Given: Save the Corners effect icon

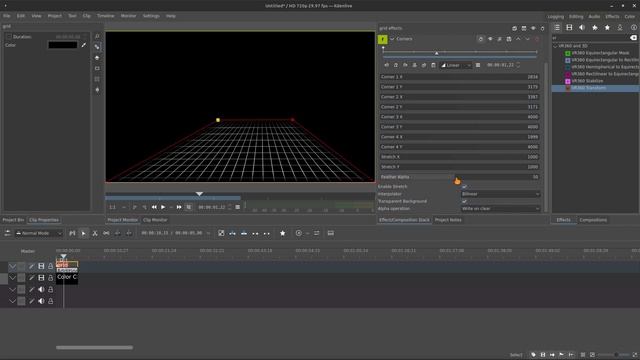Looking at the screenshot, I should pyautogui.click(x=509, y=39).
